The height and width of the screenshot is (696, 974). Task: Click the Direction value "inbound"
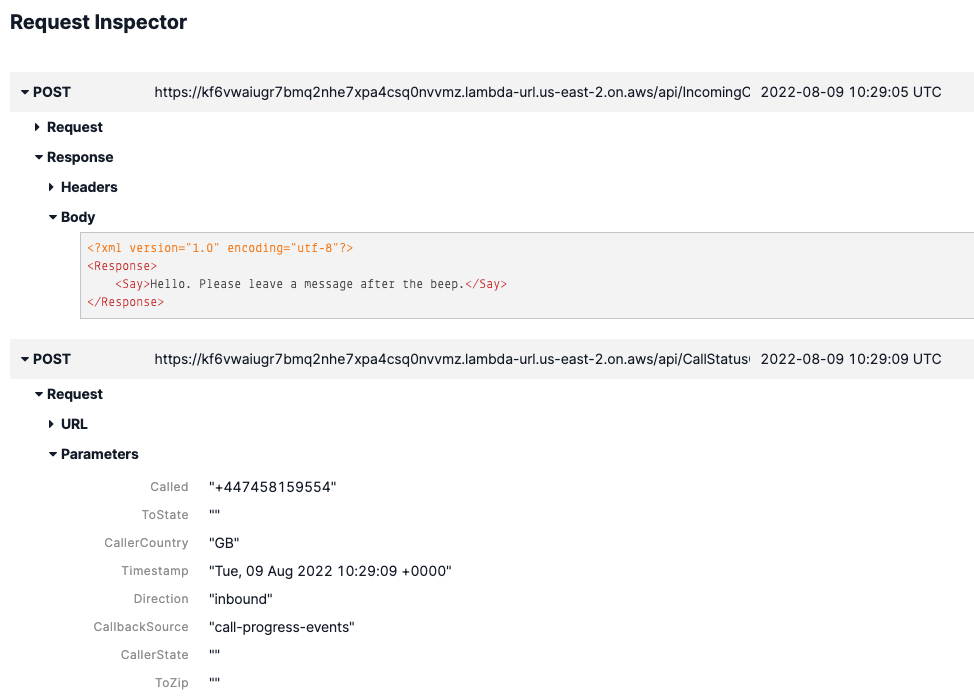click(x=241, y=599)
